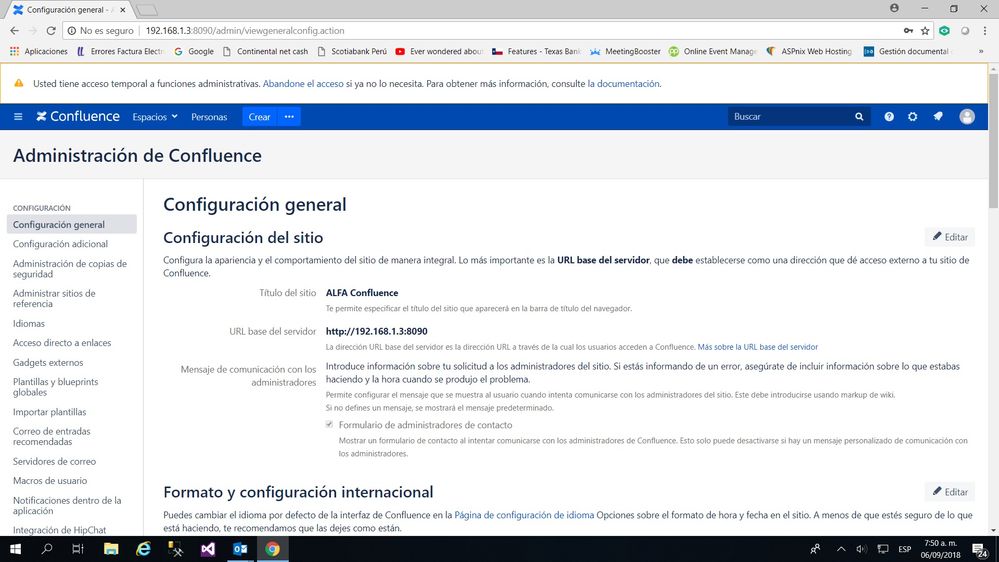The image size is (999, 562).
Task: Show more bookmarks overflow chevron
Action: (x=981, y=52)
